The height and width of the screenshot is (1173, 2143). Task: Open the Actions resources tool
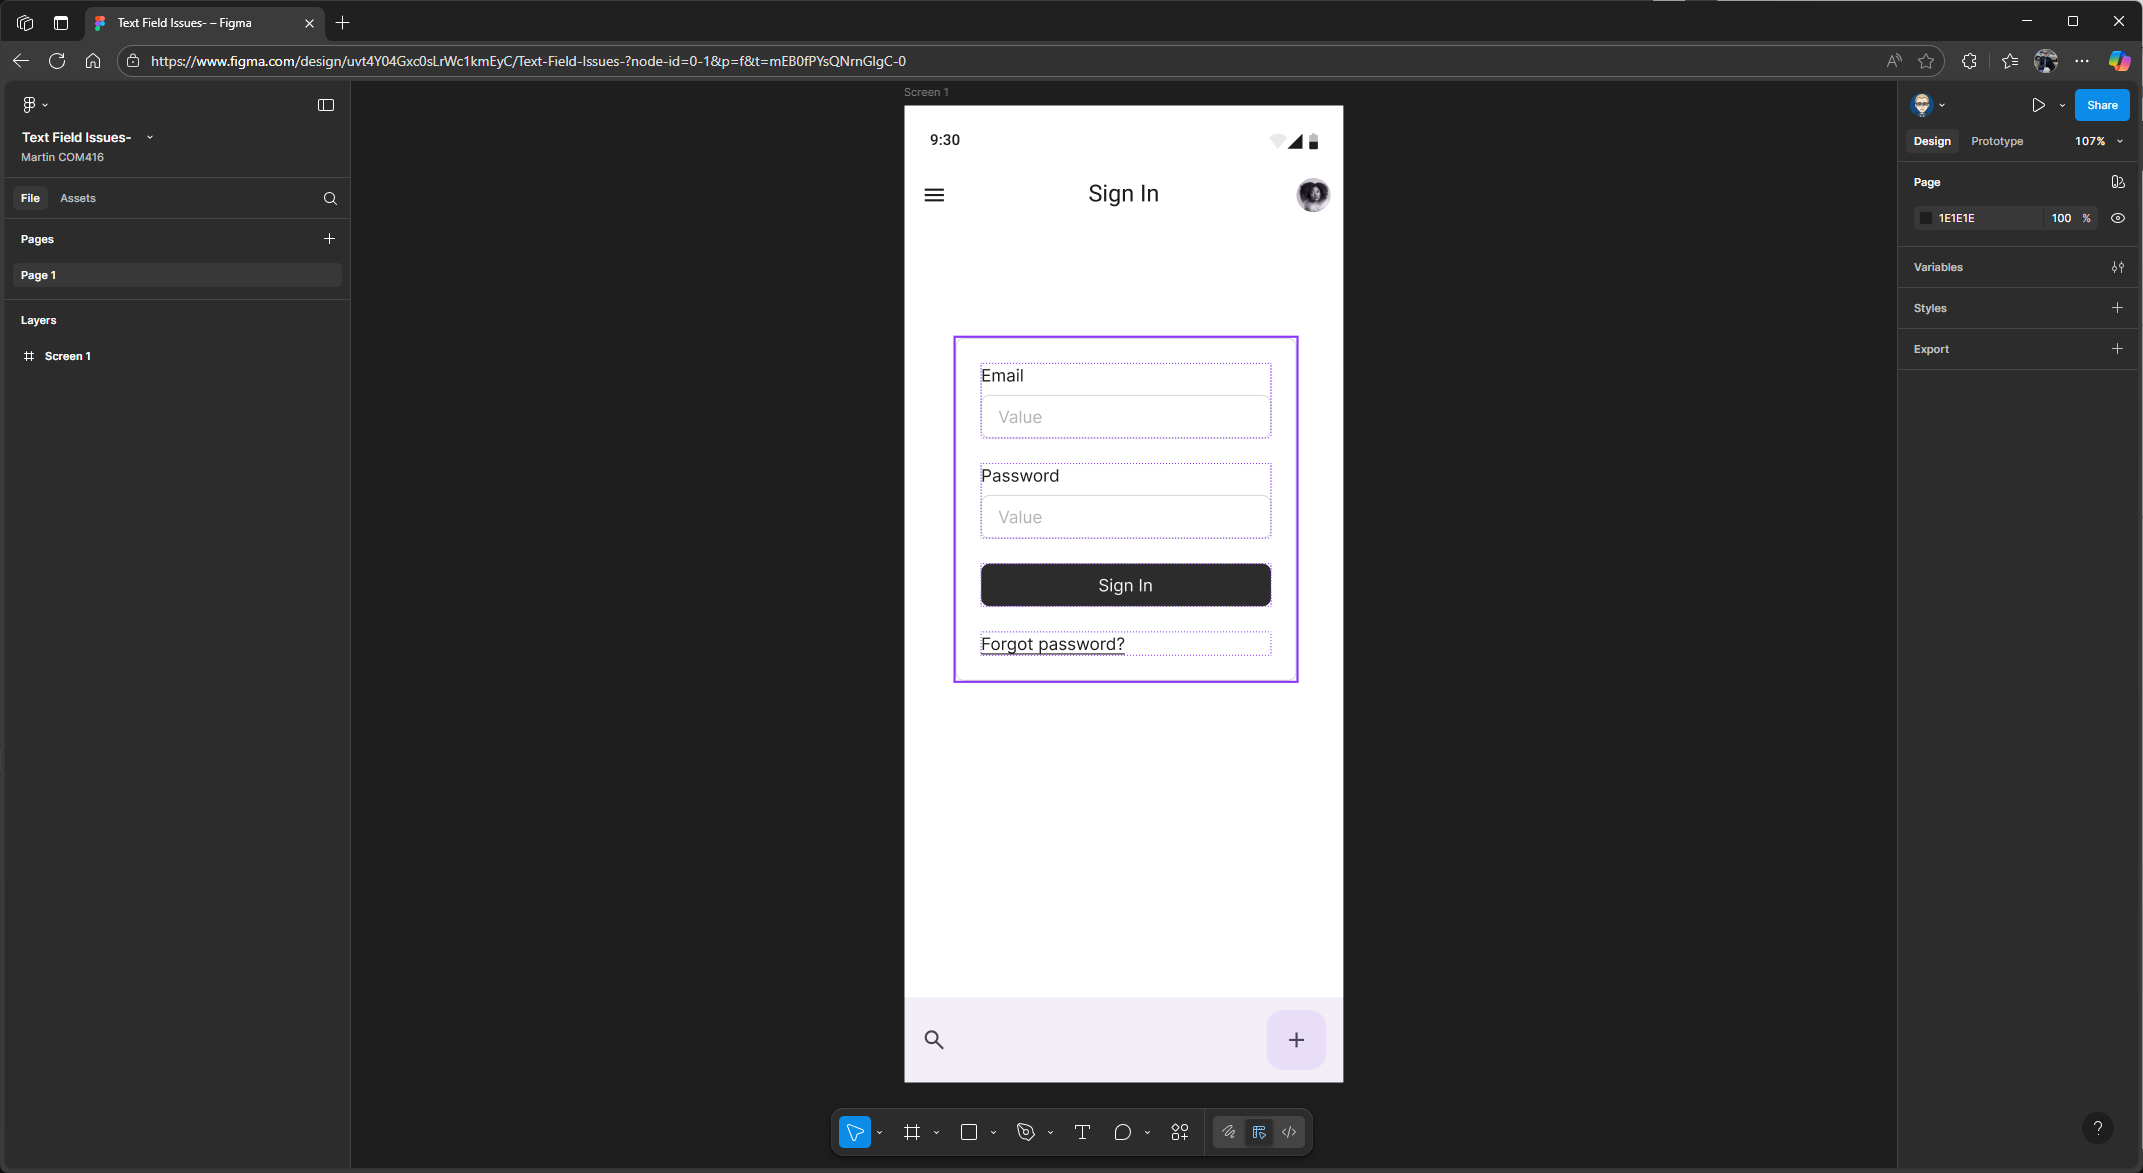tap(1180, 1132)
